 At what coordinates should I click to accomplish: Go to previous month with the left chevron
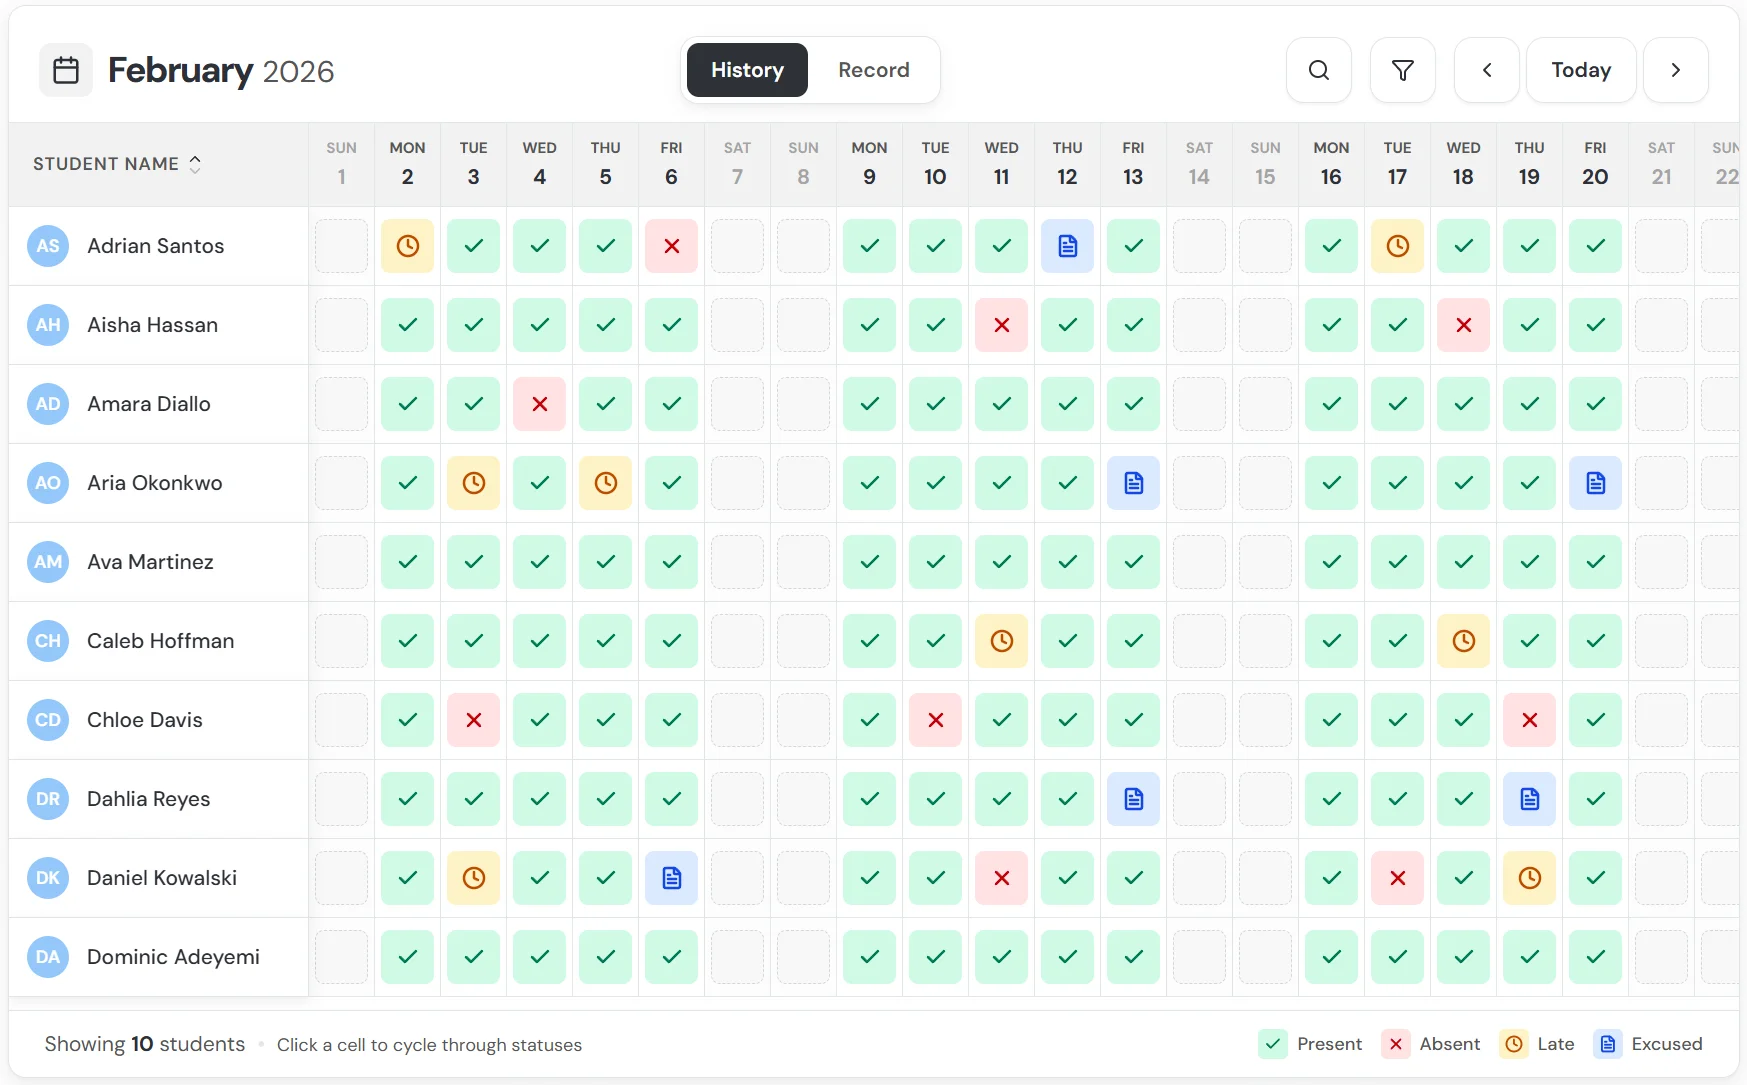(1486, 70)
